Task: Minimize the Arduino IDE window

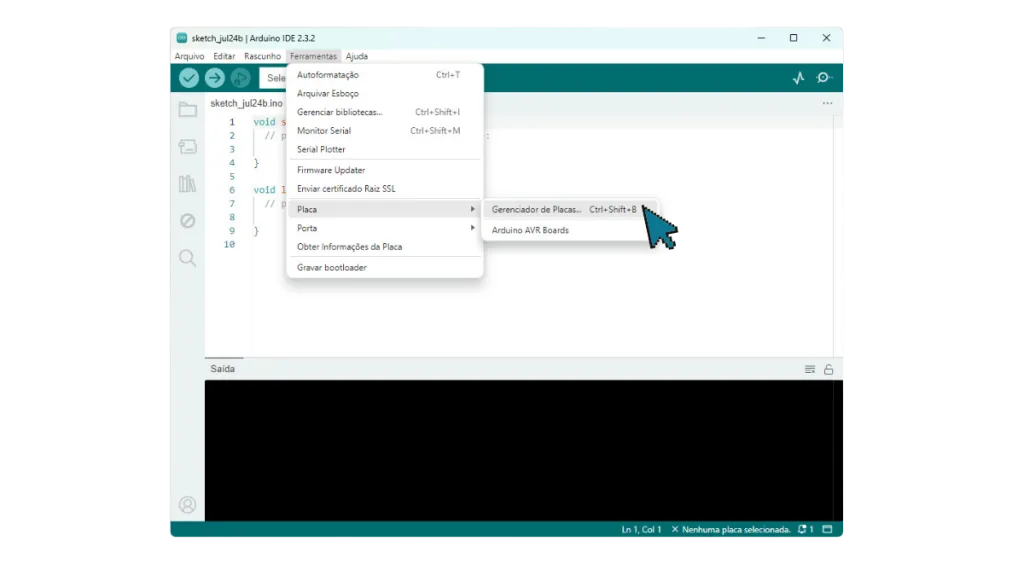Action: [x=761, y=38]
